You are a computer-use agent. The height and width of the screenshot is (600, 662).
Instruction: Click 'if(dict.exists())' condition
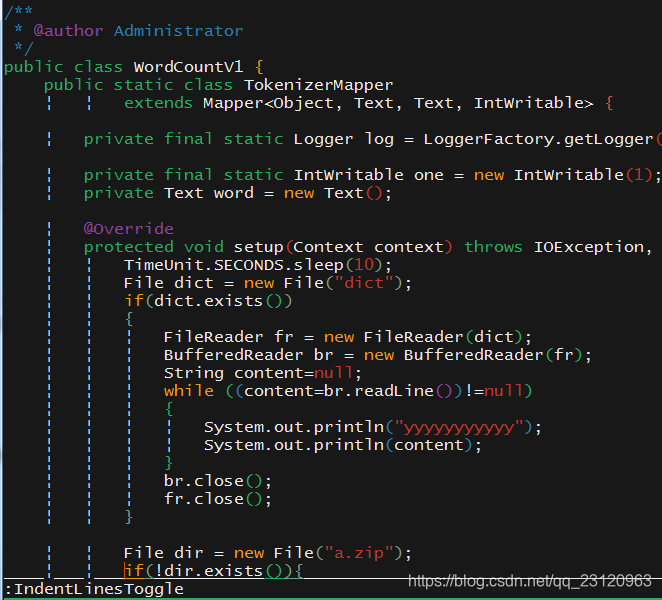click(208, 301)
